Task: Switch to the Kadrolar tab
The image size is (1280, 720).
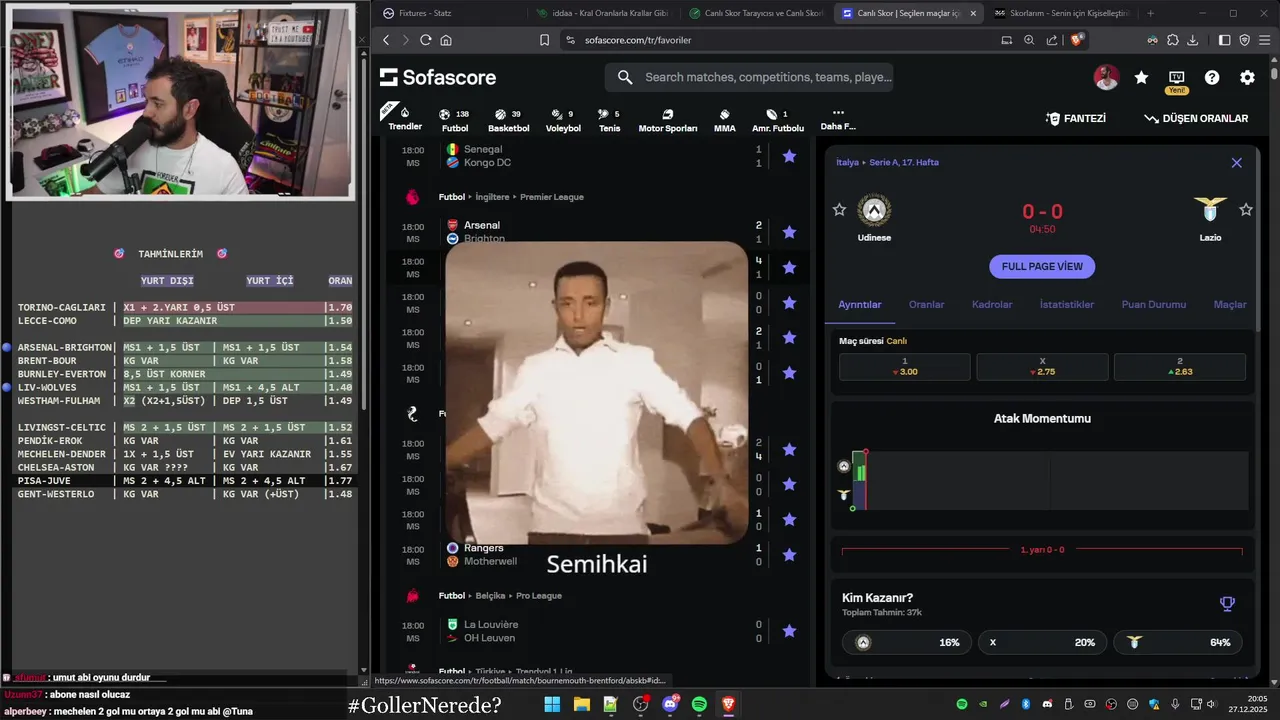Action: 992,304
